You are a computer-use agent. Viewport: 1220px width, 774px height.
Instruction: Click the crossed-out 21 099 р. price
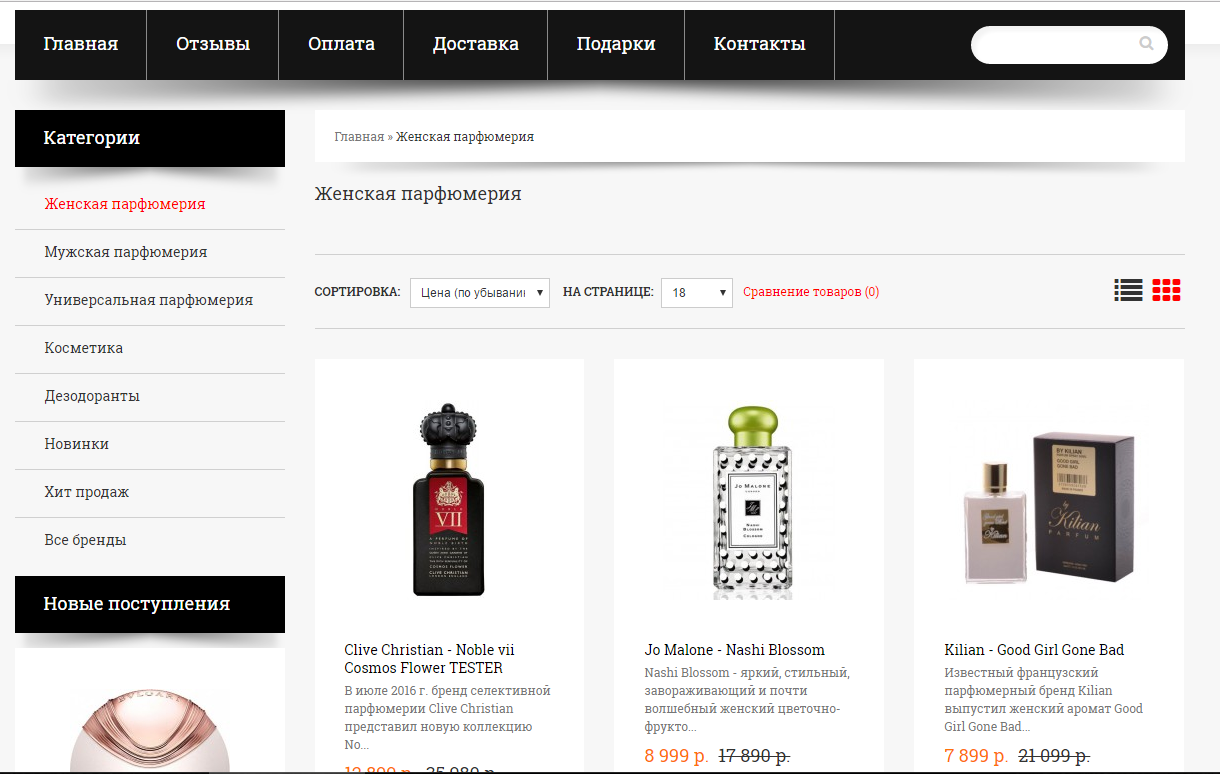(1054, 756)
